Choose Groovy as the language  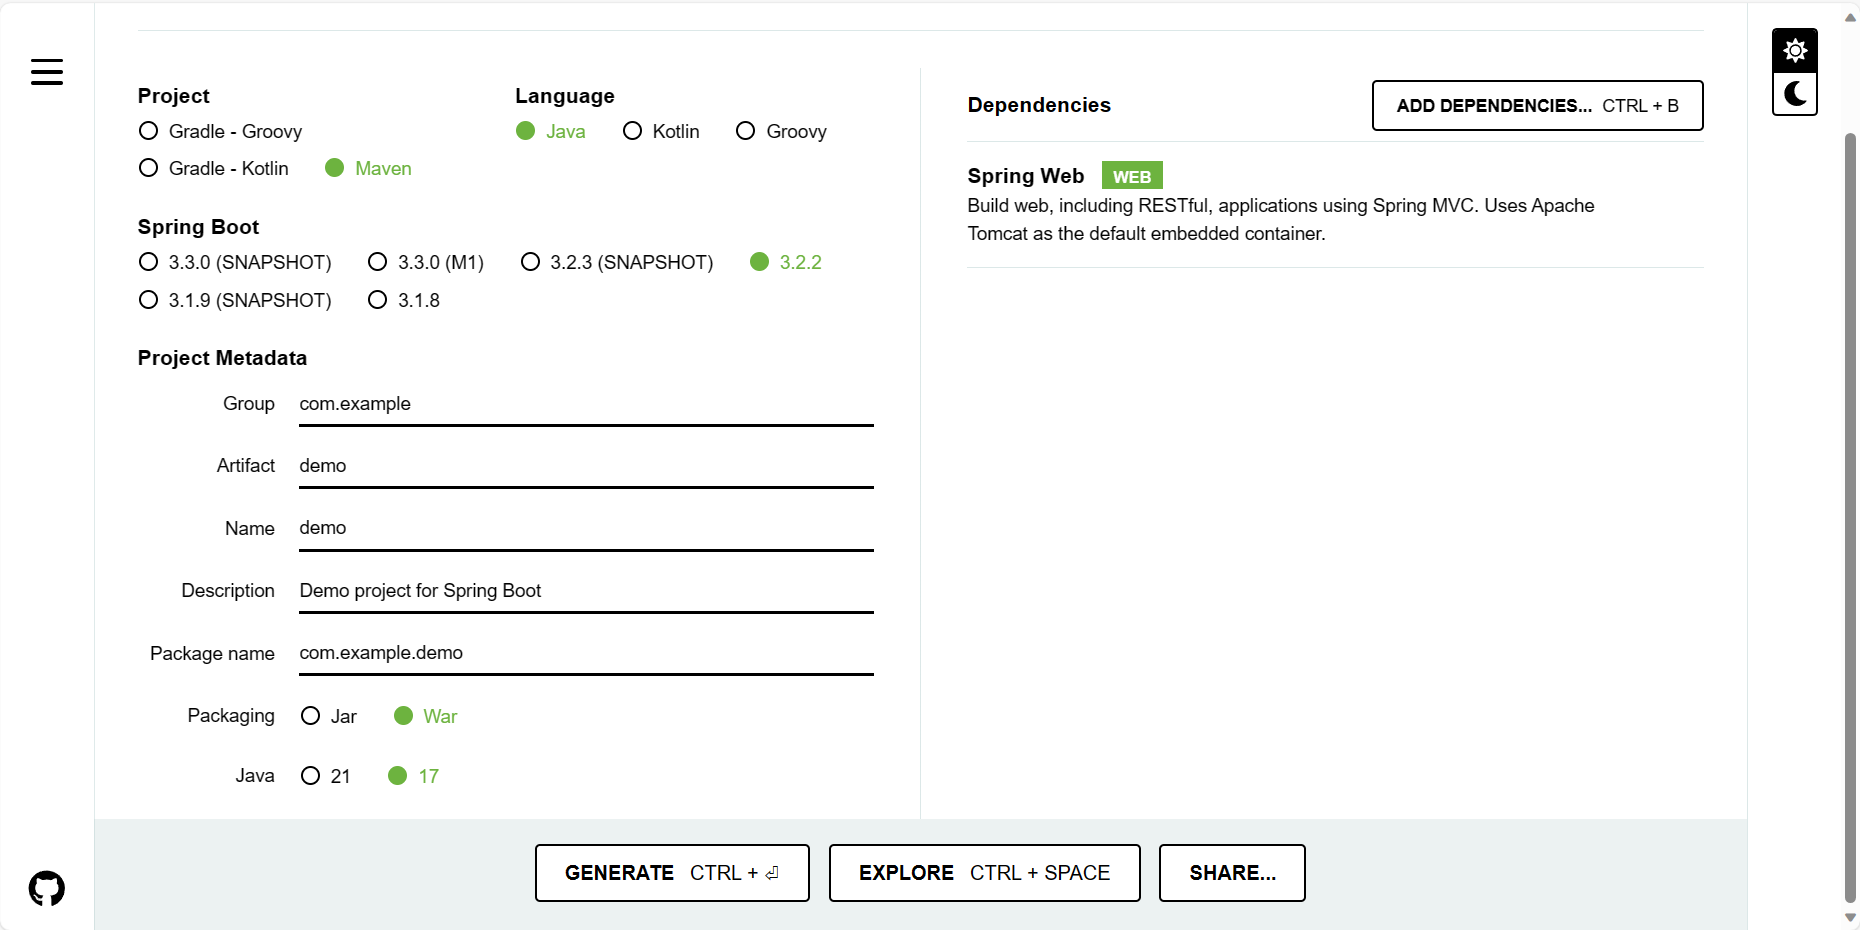point(781,131)
